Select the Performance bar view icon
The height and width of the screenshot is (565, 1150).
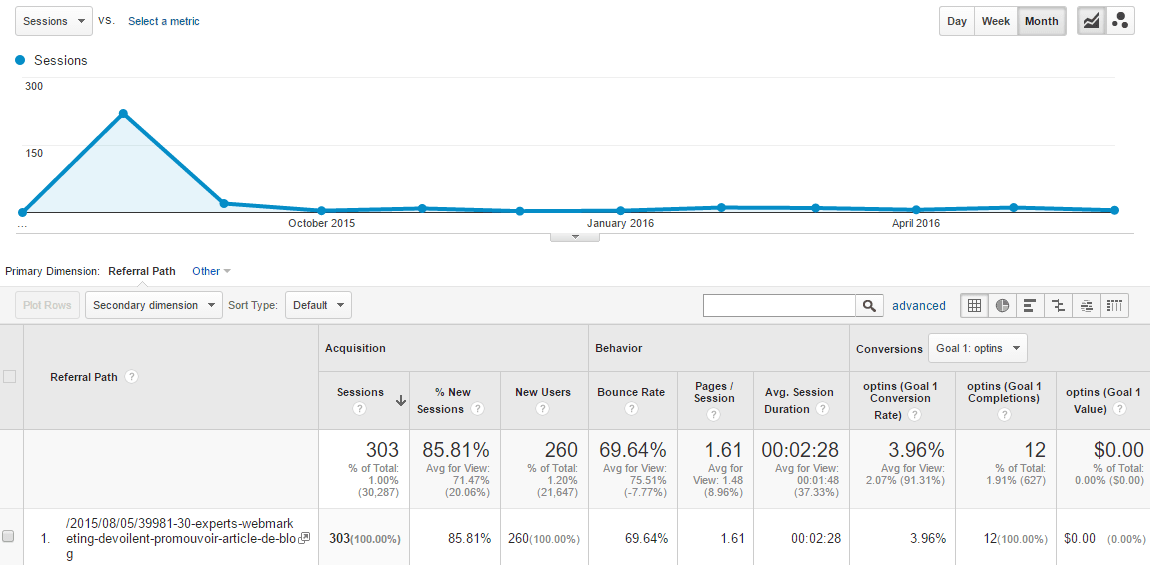point(1030,305)
